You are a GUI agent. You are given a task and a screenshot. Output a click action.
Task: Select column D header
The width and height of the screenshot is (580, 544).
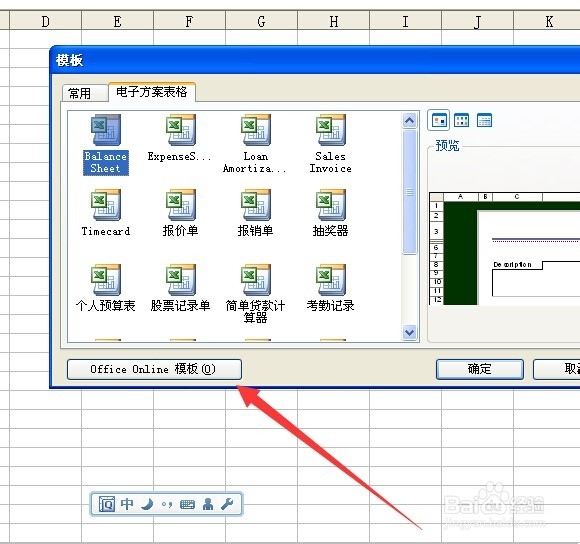pos(45,22)
